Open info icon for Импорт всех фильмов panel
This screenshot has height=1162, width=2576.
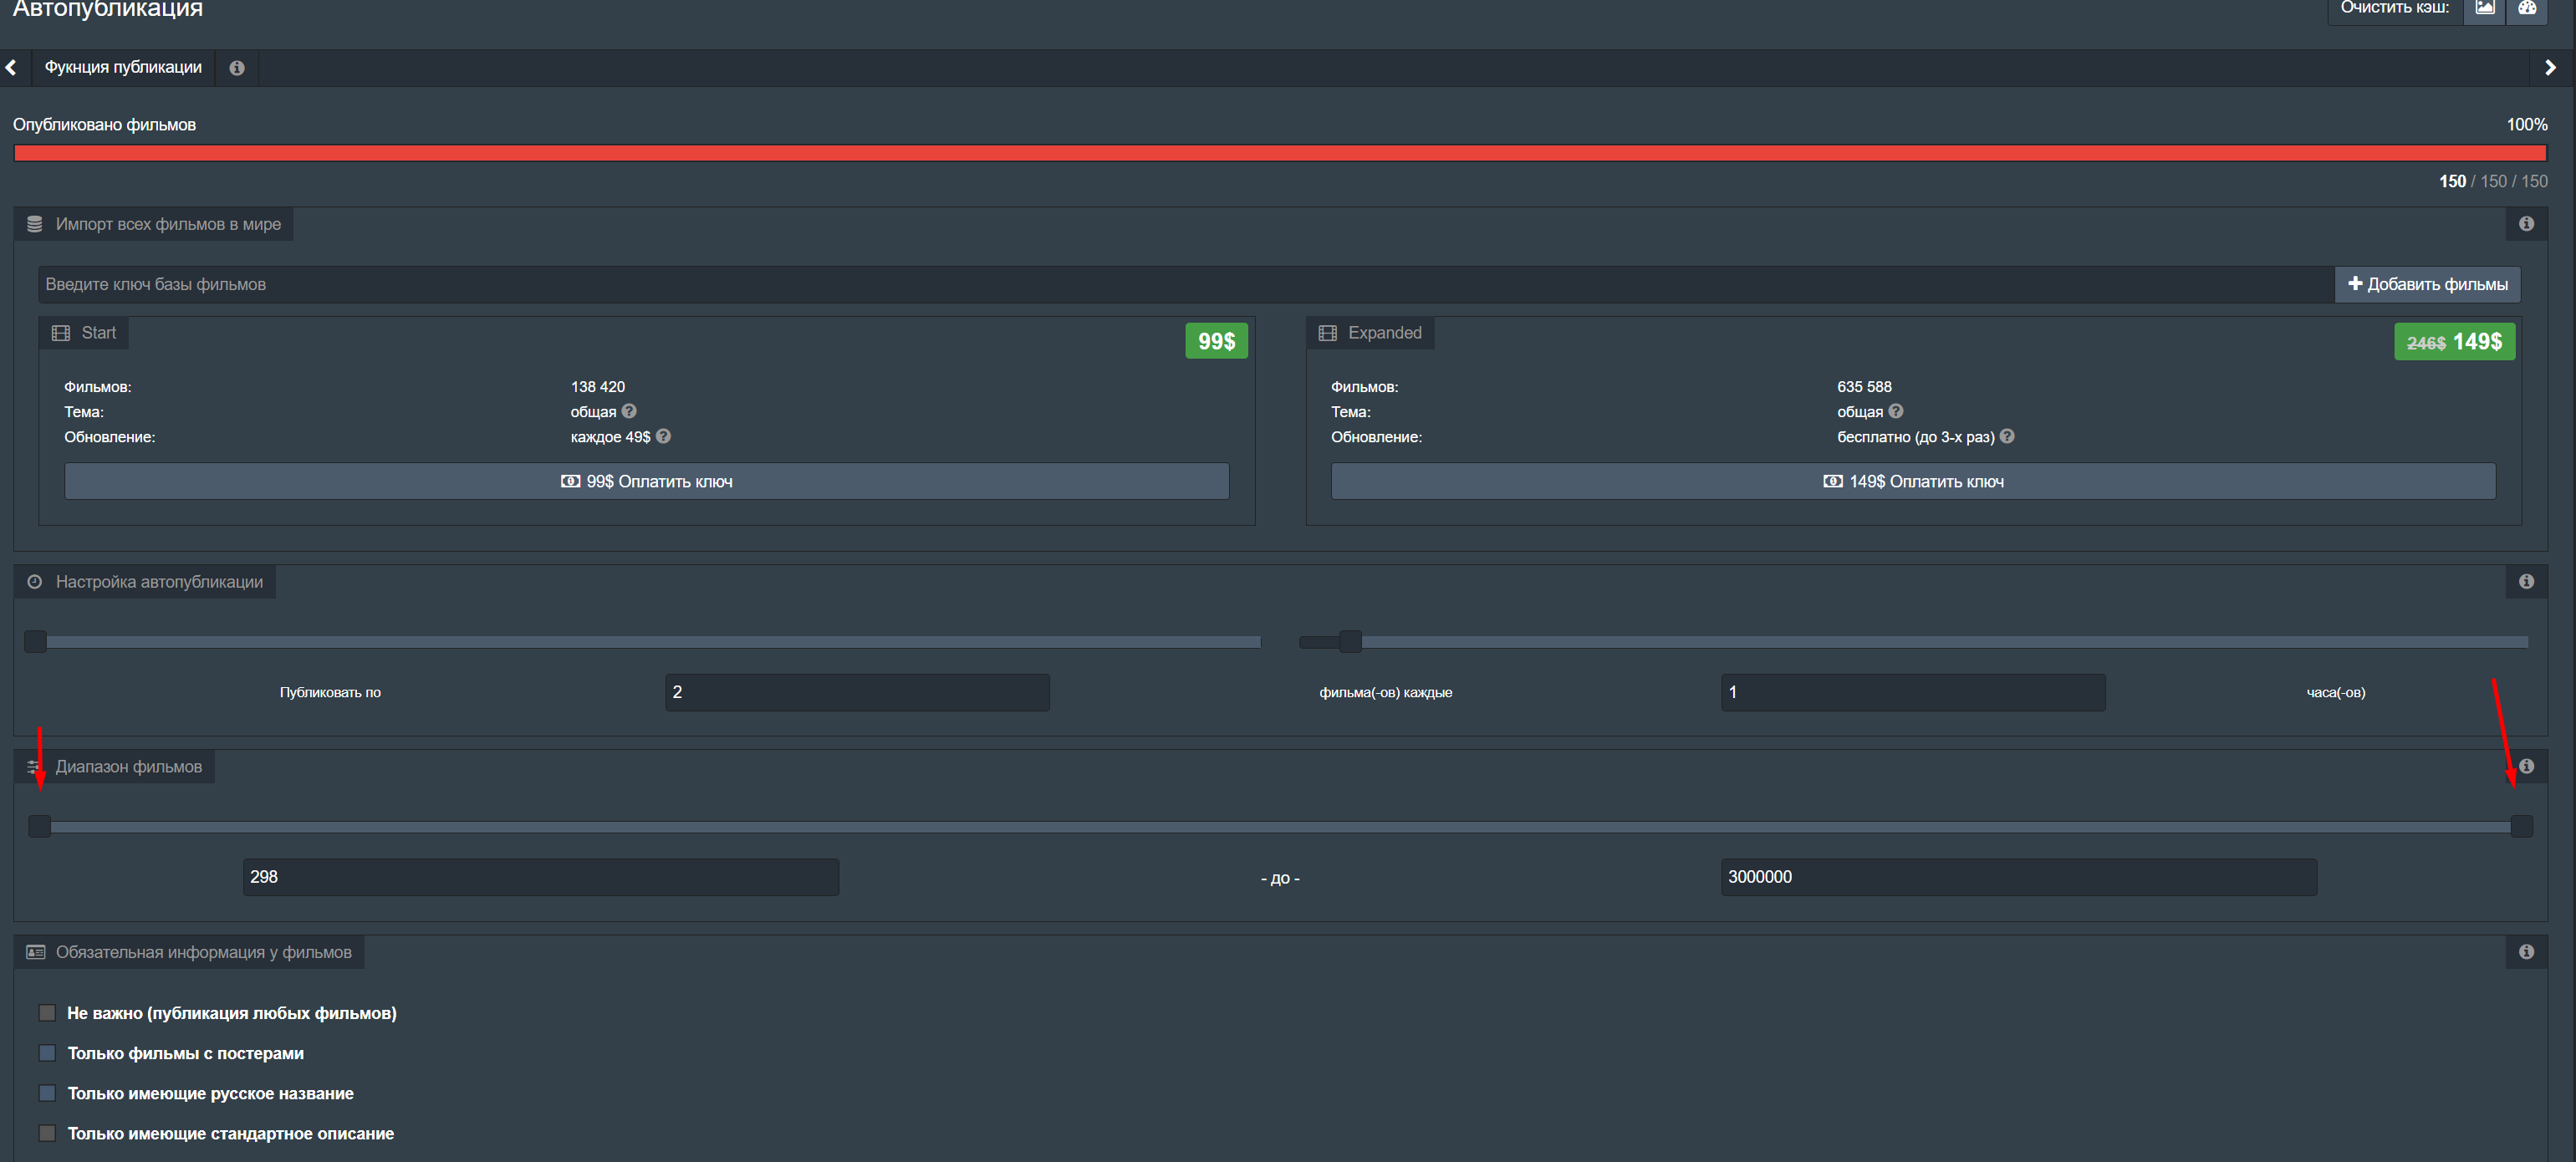(2526, 224)
